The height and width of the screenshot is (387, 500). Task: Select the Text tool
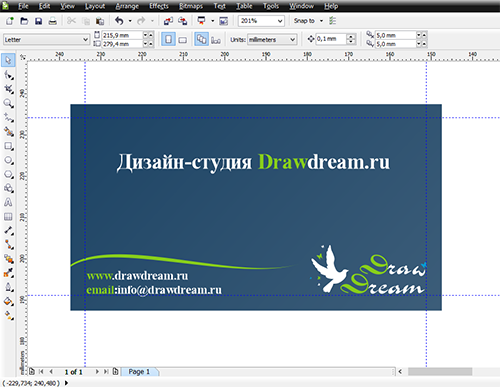click(x=8, y=202)
